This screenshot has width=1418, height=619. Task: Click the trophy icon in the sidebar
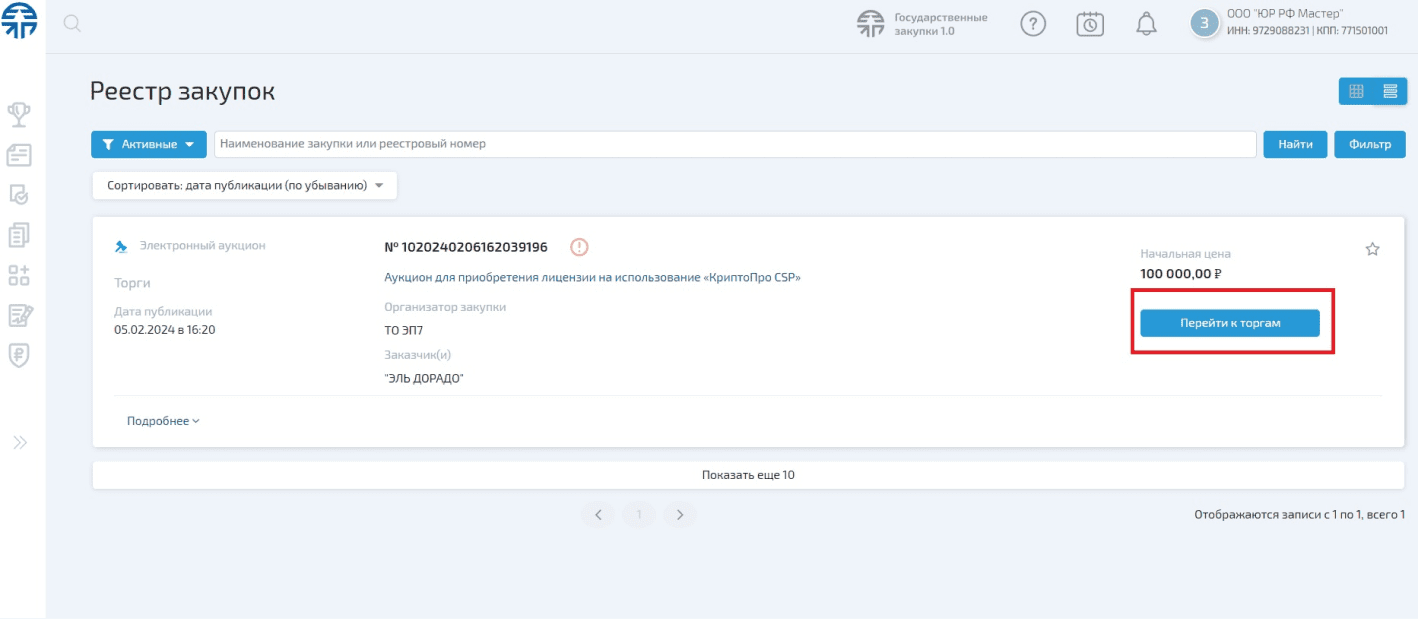click(19, 115)
